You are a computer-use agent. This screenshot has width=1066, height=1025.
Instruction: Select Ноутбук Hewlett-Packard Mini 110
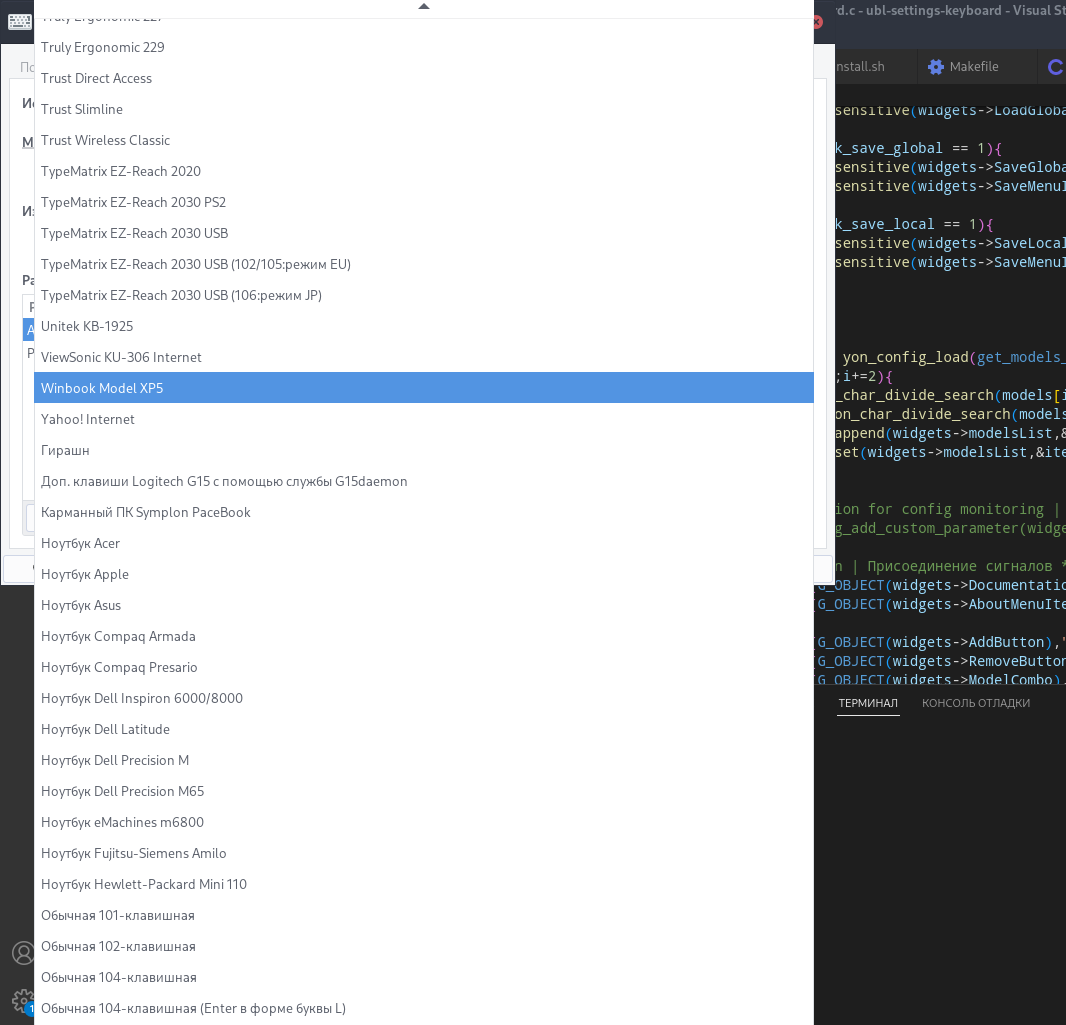click(424, 885)
